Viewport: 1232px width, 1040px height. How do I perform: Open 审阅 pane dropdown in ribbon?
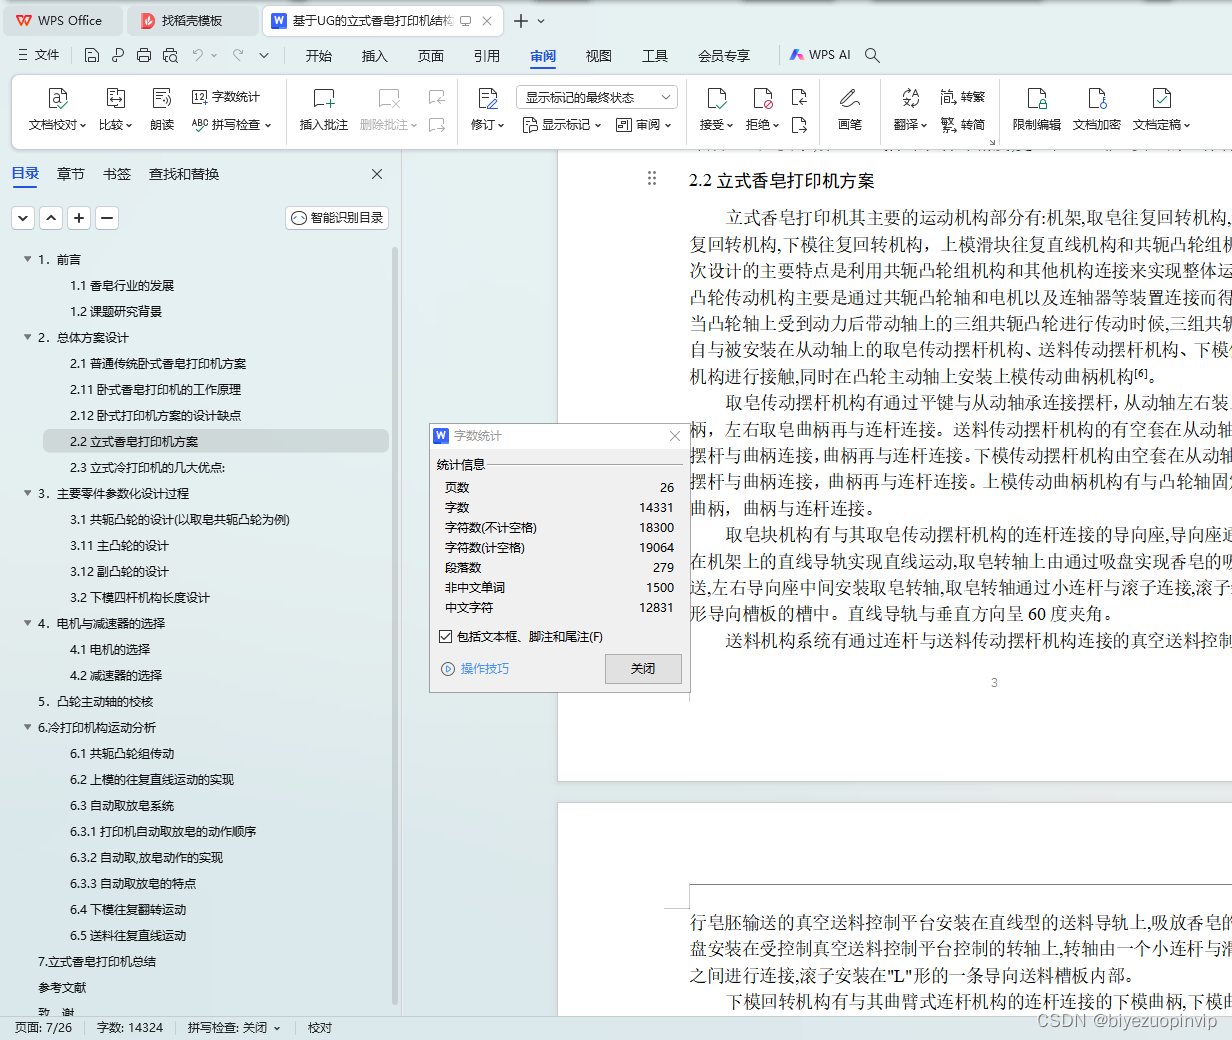644,125
